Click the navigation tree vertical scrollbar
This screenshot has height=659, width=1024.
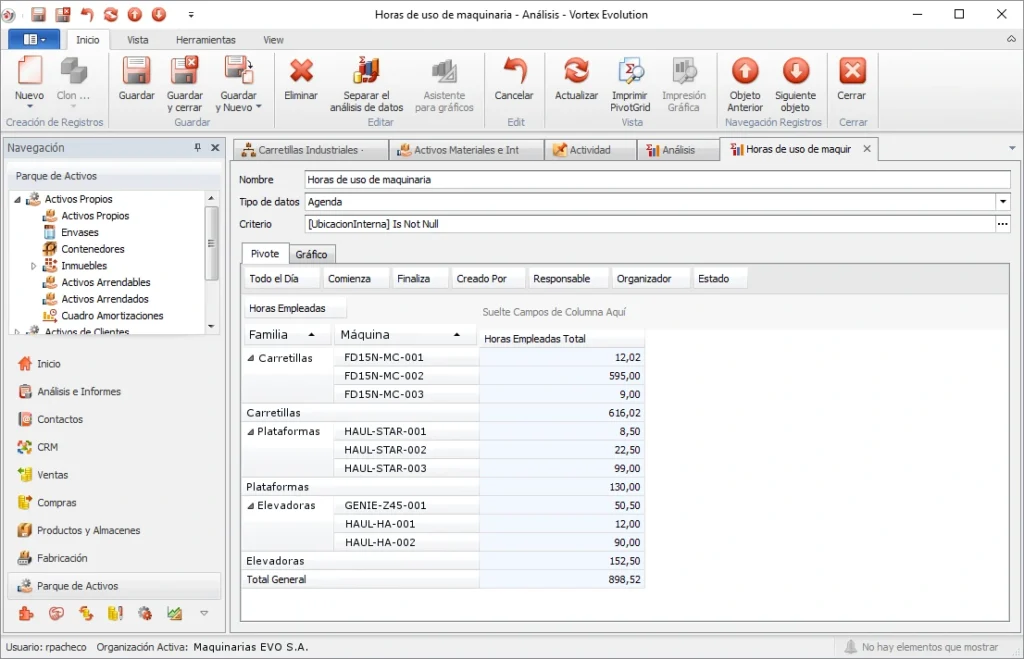pyautogui.click(x=211, y=261)
